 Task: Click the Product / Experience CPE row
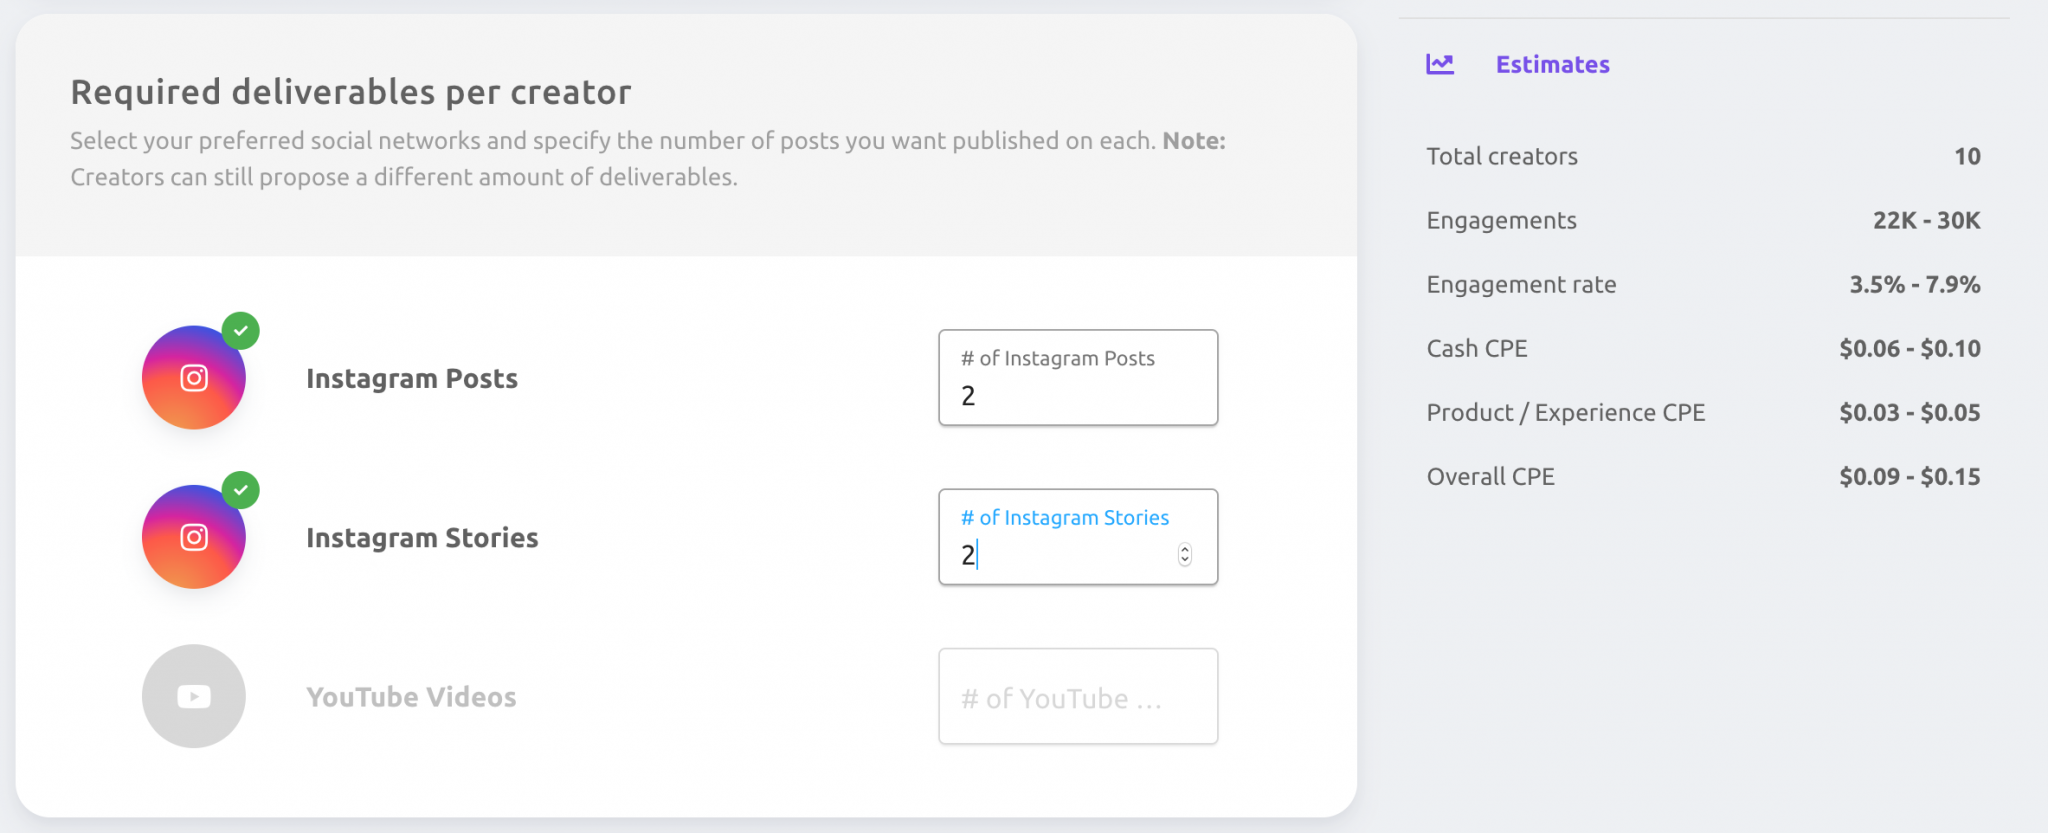coord(1703,413)
